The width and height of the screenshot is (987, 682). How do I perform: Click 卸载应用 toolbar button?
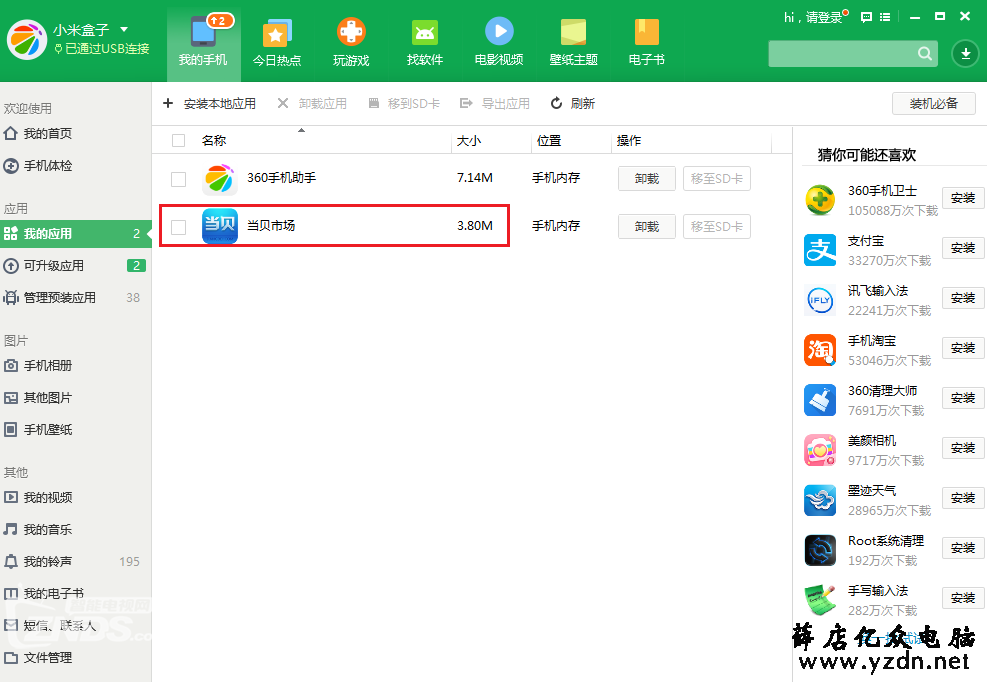313,103
